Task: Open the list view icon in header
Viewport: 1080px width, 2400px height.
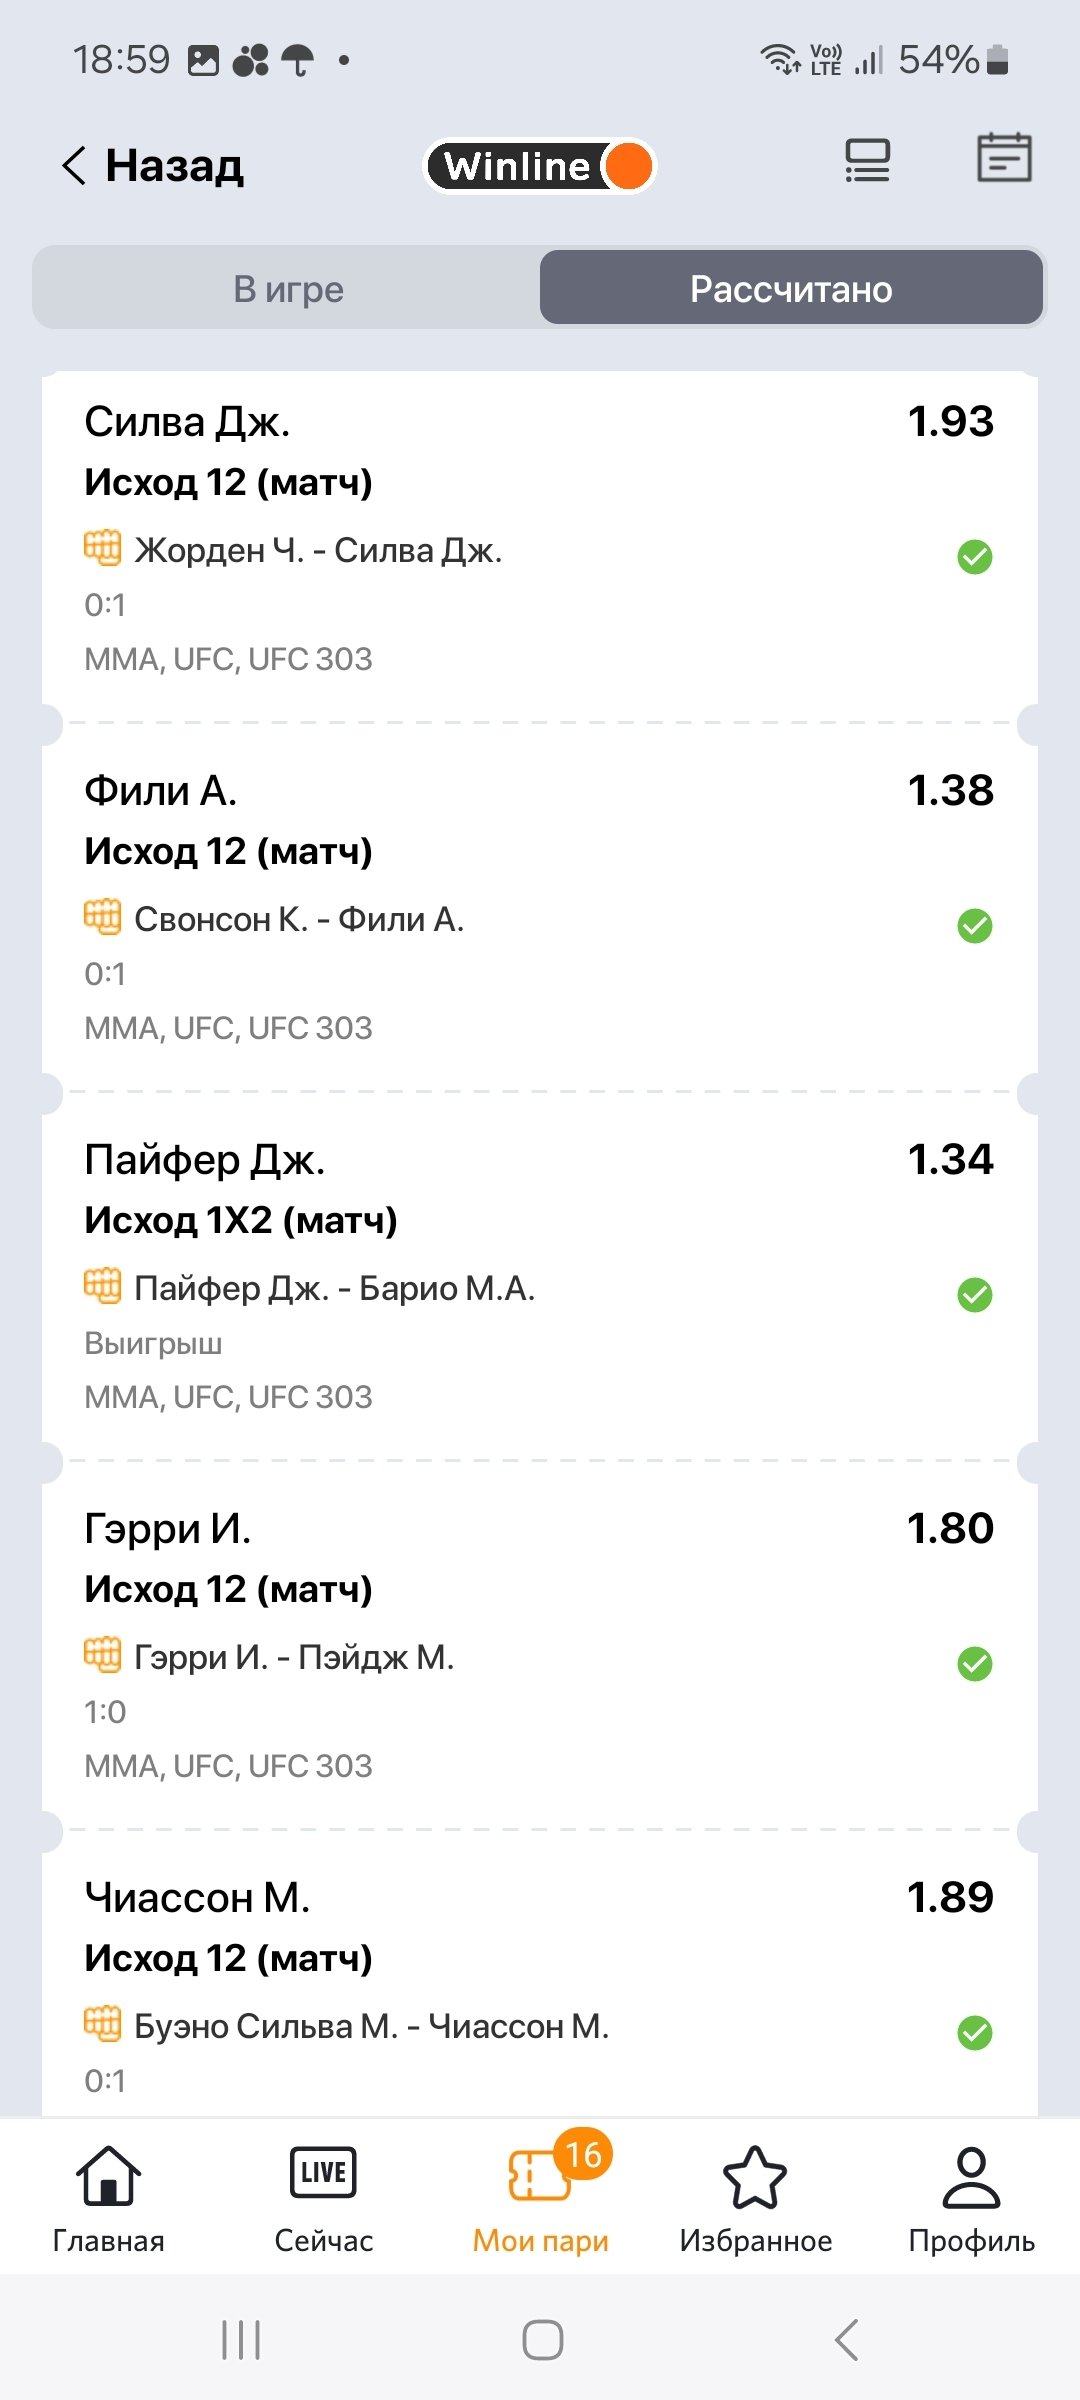Action: click(867, 160)
